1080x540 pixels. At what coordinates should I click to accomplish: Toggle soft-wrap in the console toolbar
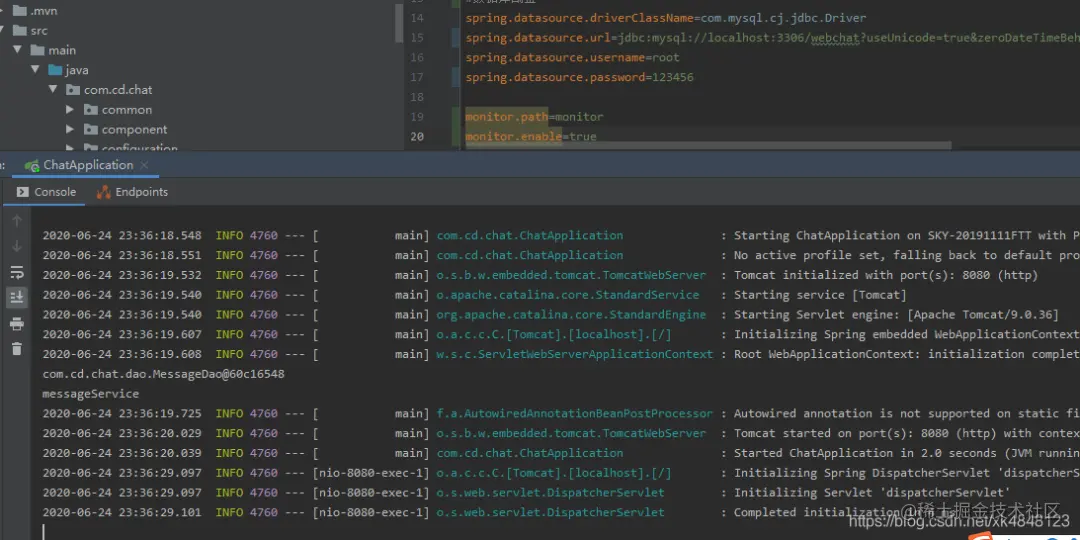(x=17, y=272)
